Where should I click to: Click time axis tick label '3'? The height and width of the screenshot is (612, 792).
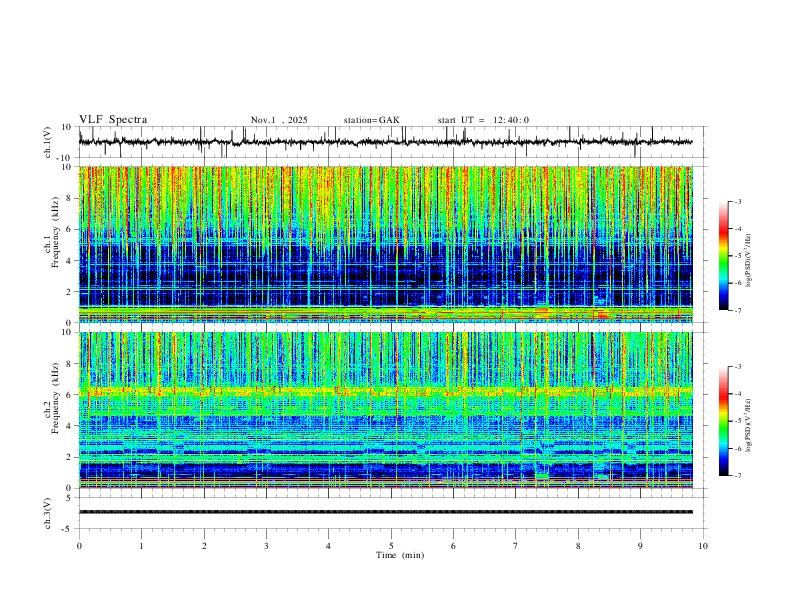[x=266, y=546]
